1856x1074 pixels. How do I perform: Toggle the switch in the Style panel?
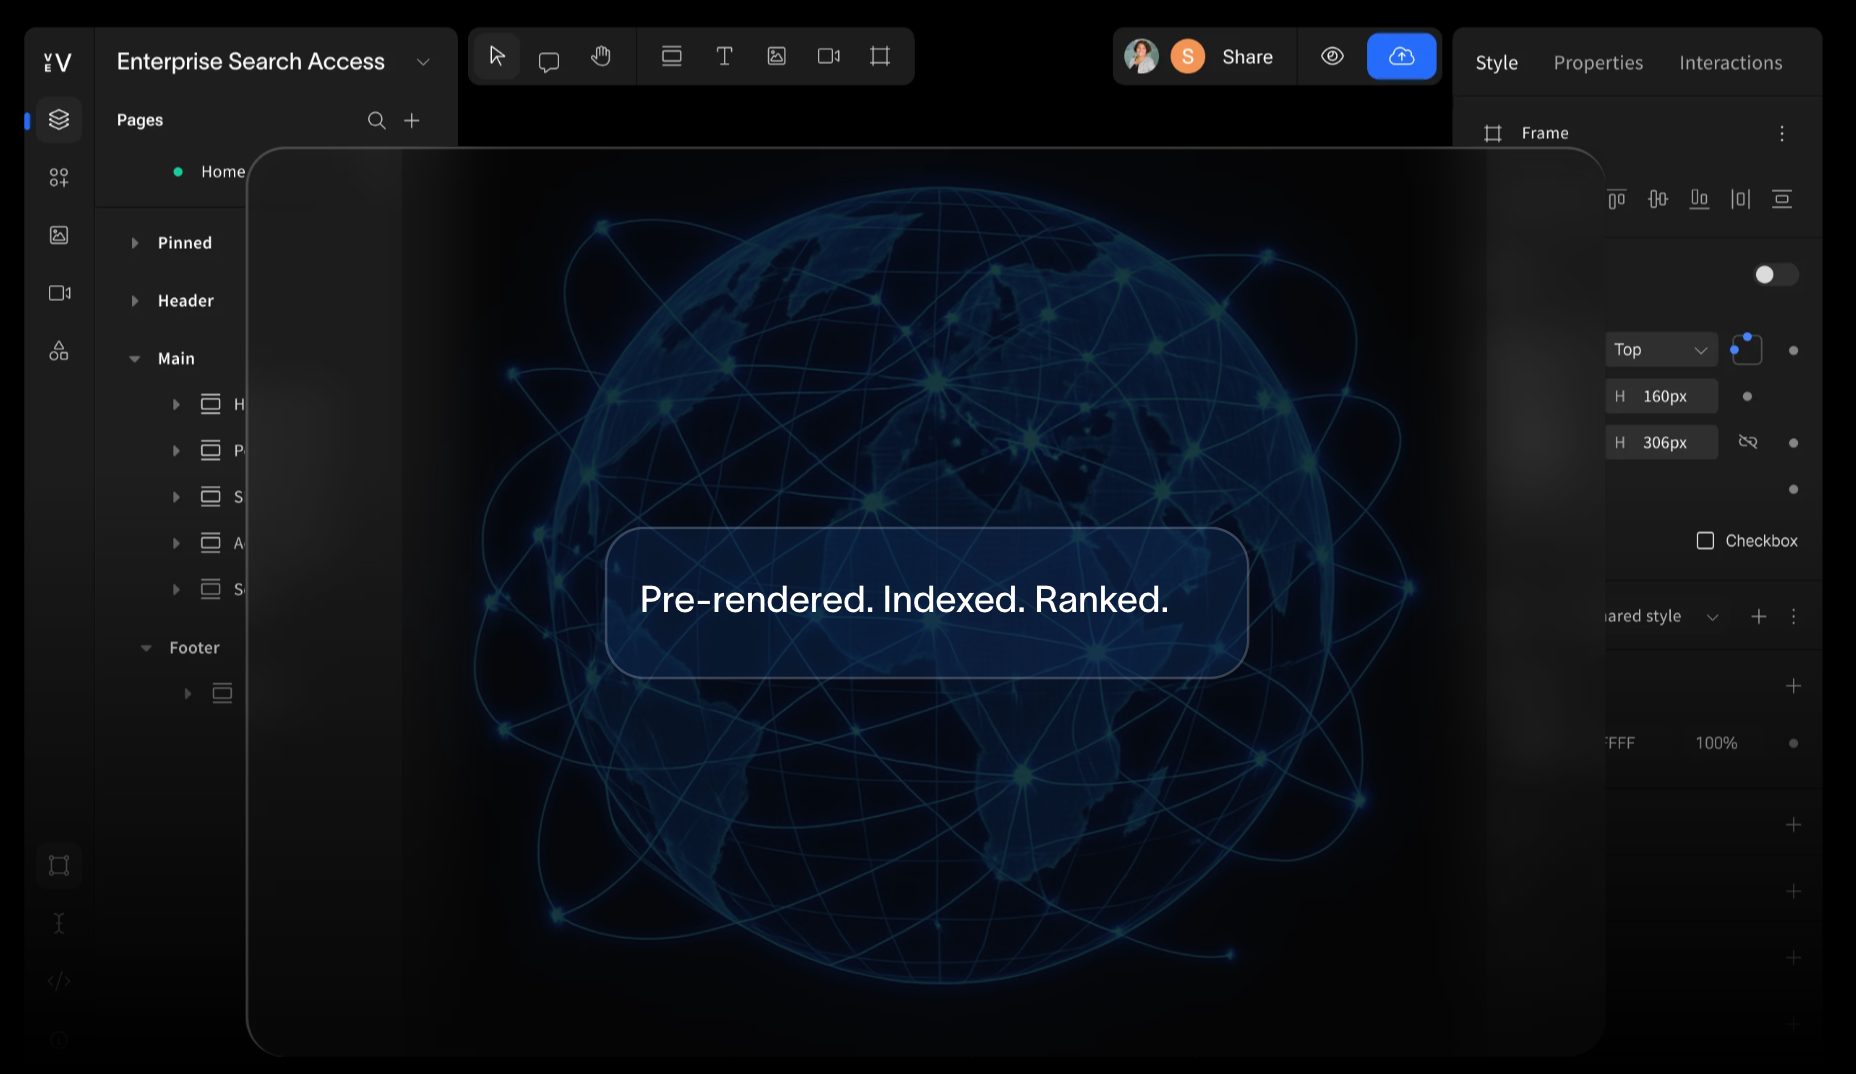click(x=1775, y=274)
